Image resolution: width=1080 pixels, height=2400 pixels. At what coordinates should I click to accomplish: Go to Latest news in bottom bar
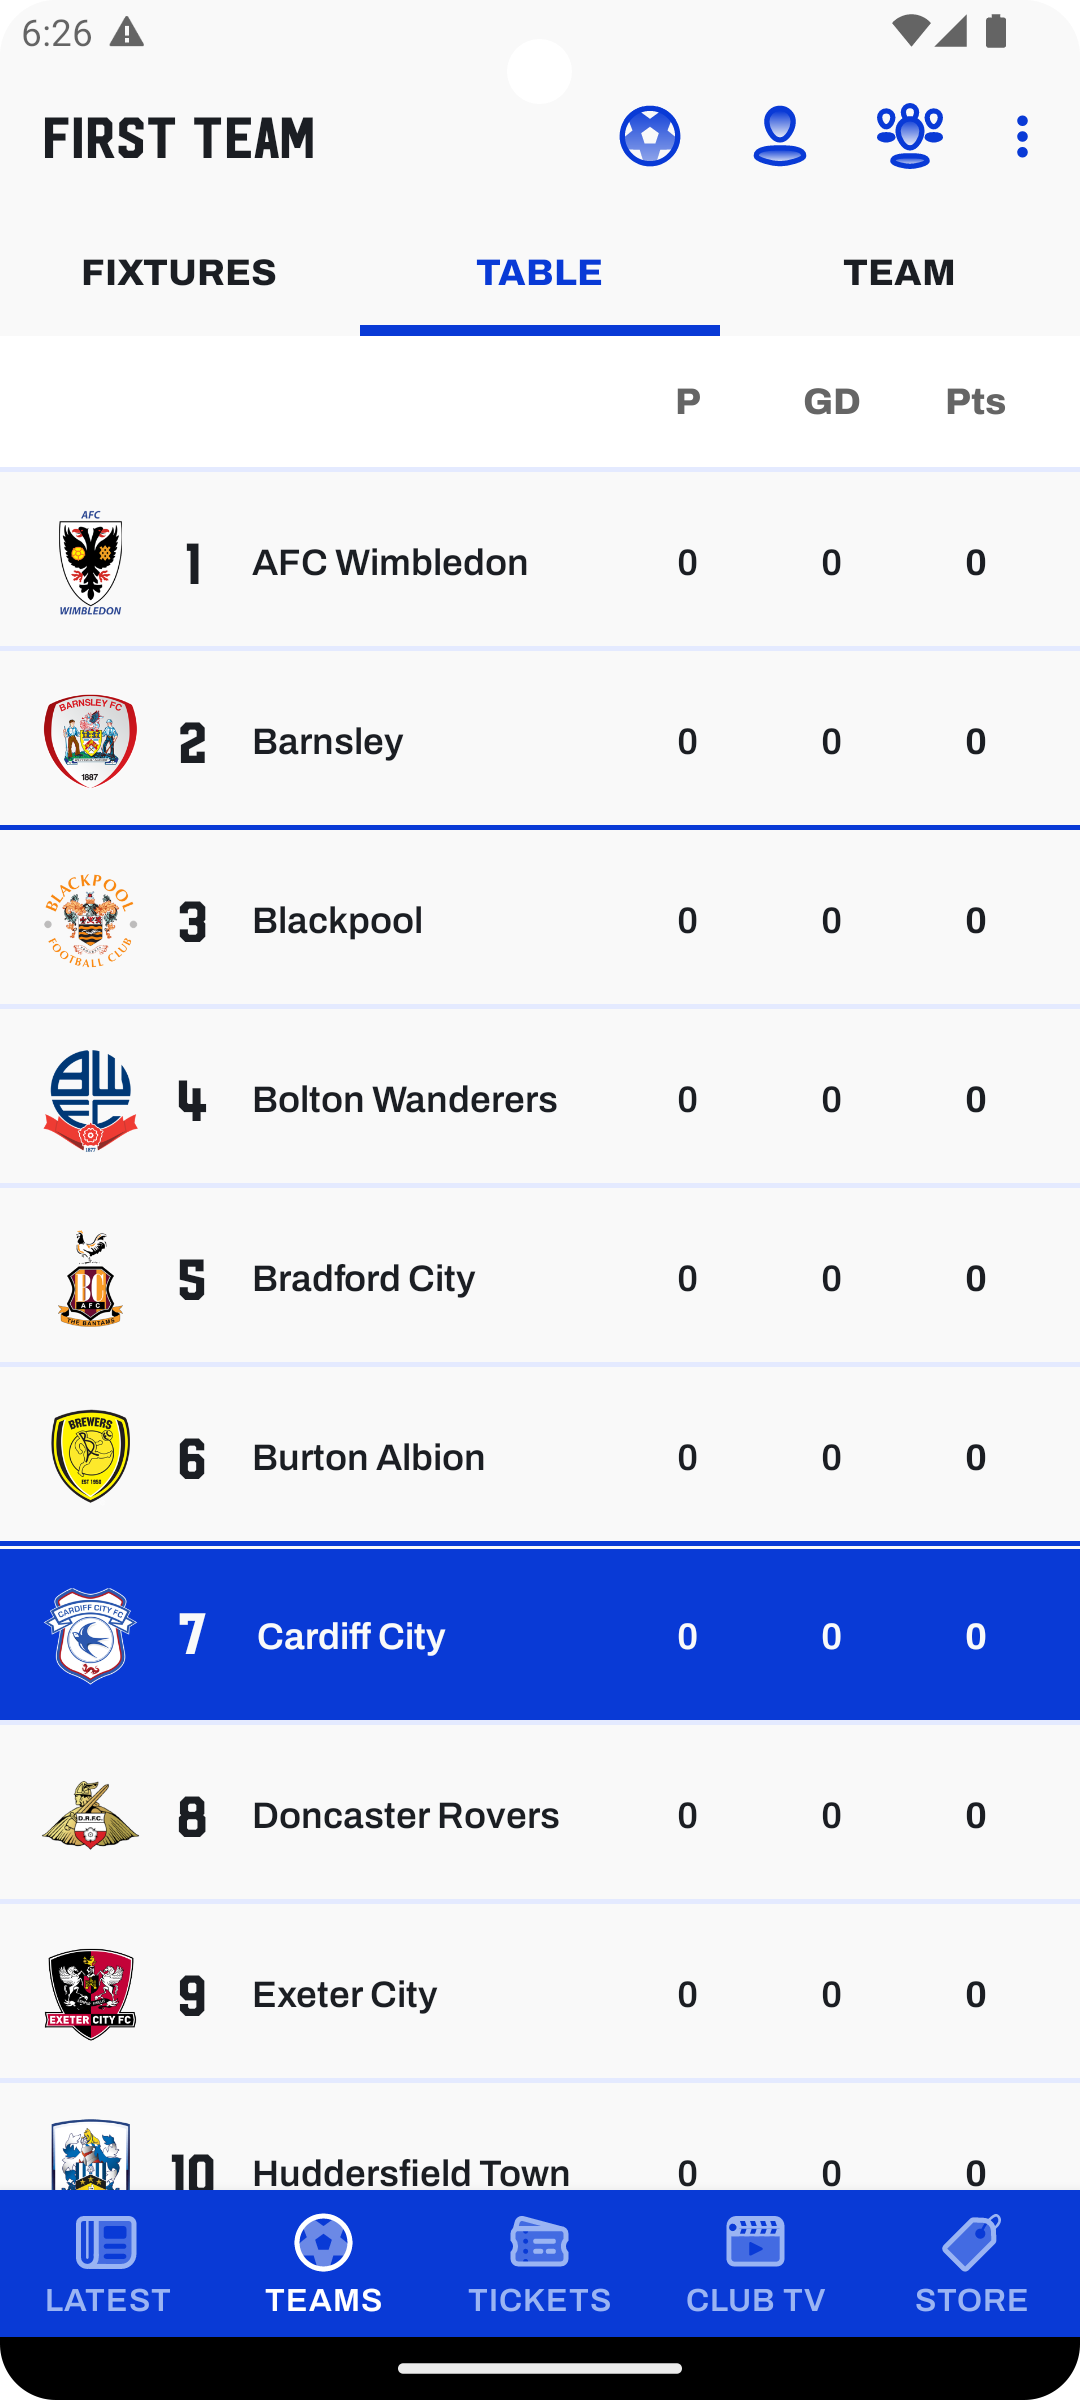click(x=108, y=2264)
